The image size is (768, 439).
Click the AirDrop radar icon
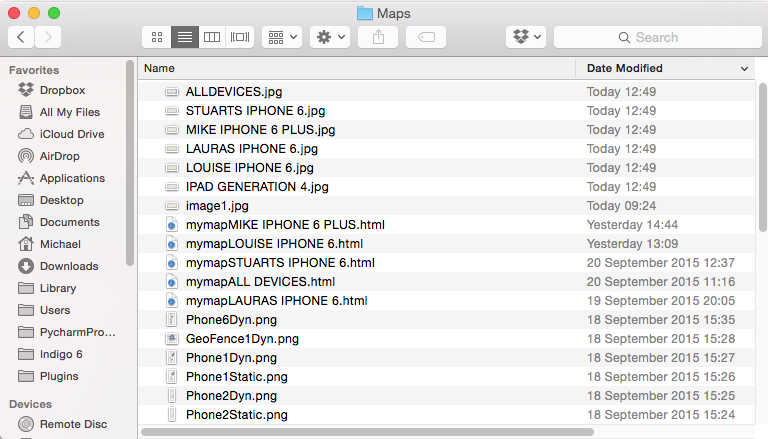26,156
